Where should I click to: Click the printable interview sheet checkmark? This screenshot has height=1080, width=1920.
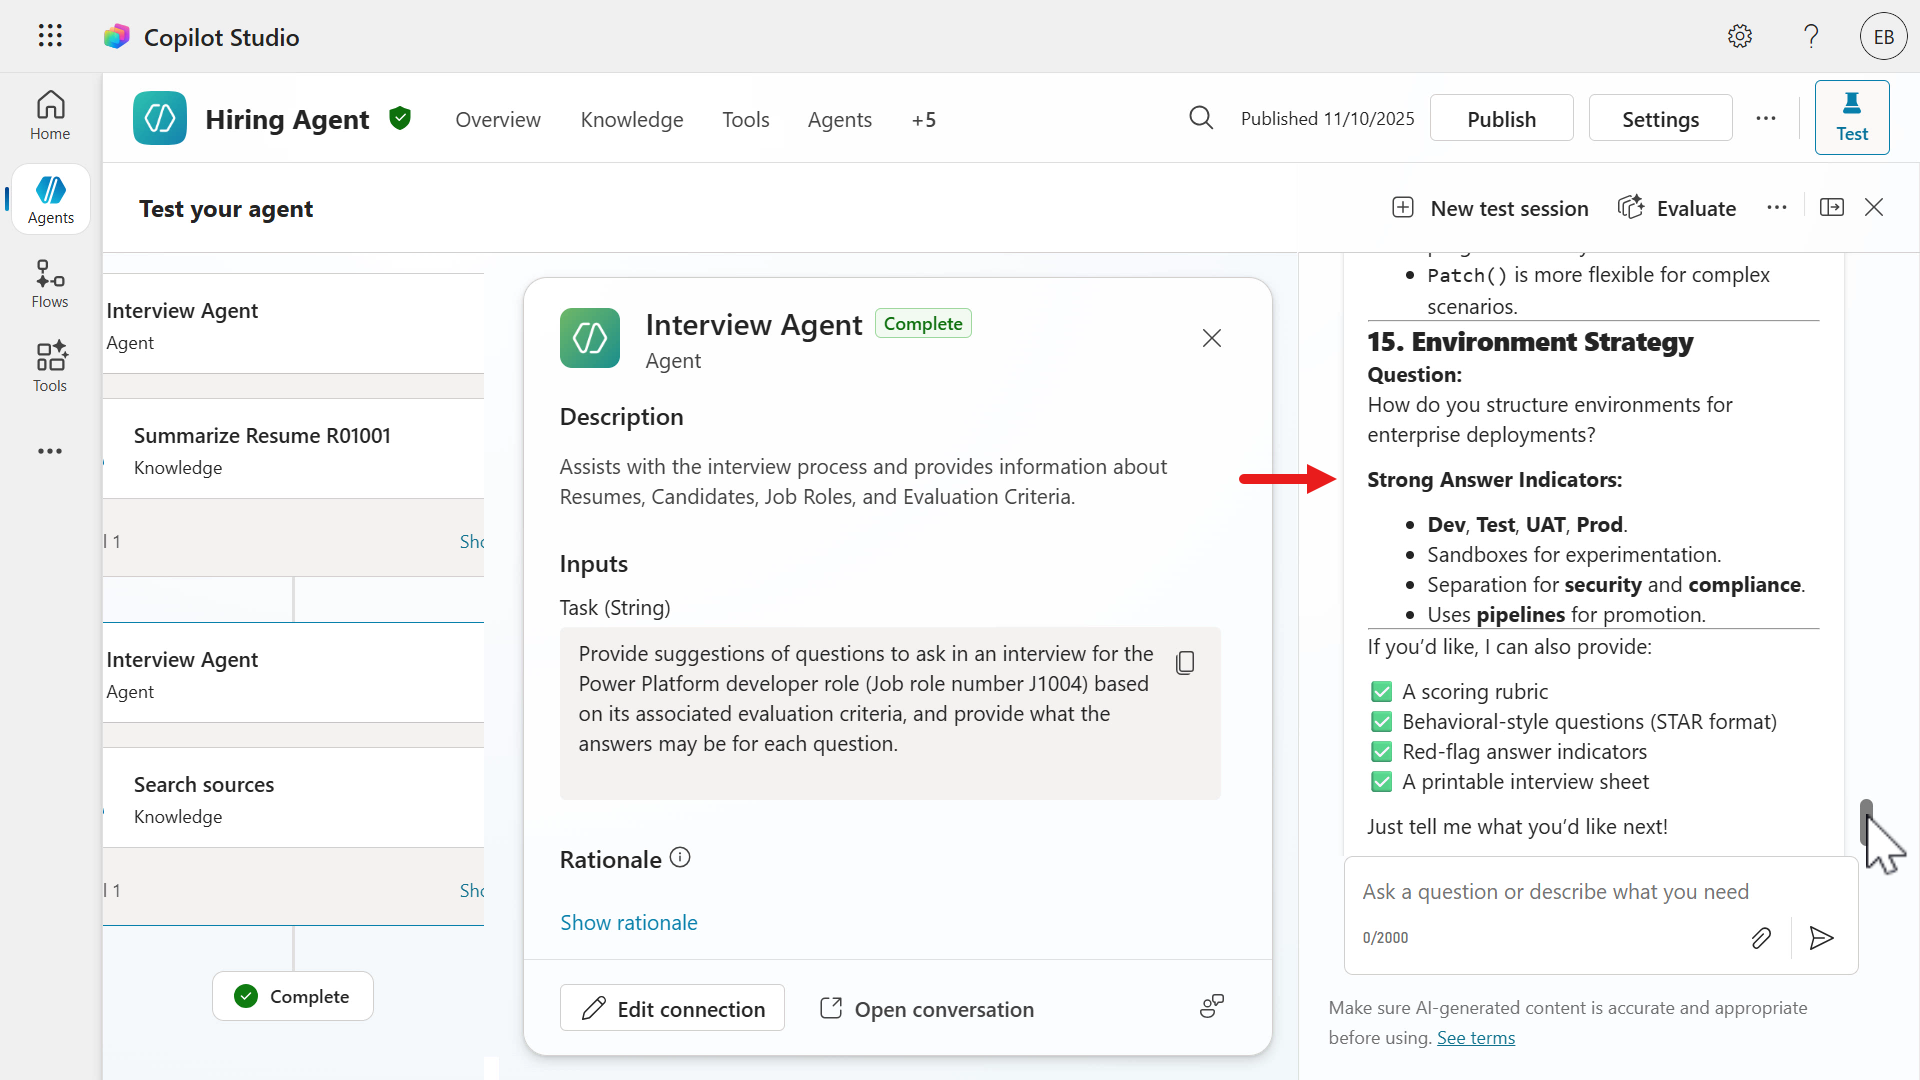tap(1381, 782)
